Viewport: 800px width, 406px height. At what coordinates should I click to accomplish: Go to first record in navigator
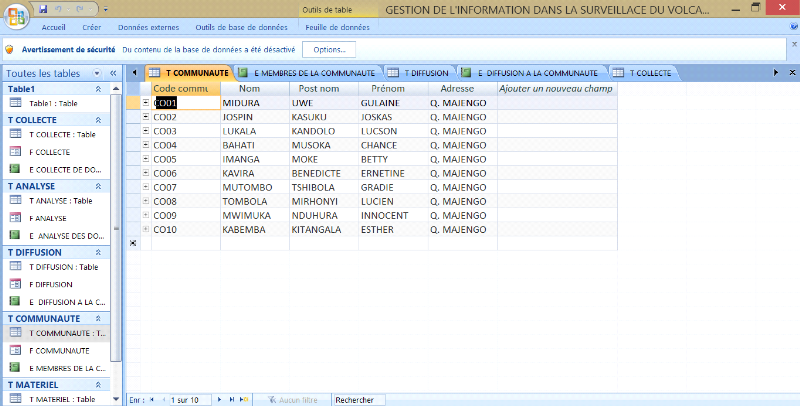[x=152, y=400]
